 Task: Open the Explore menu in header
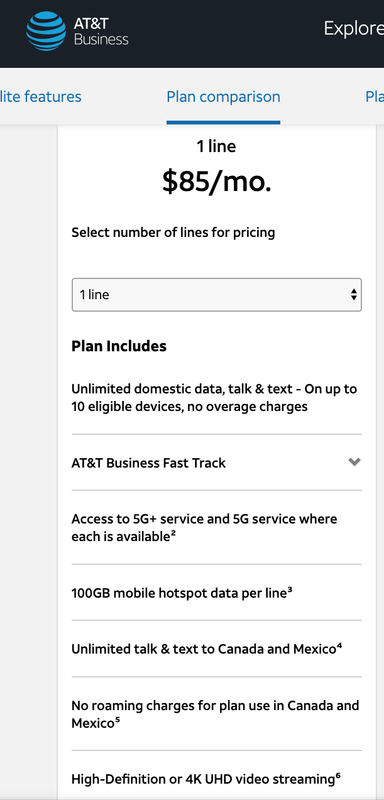click(x=354, y=29)
